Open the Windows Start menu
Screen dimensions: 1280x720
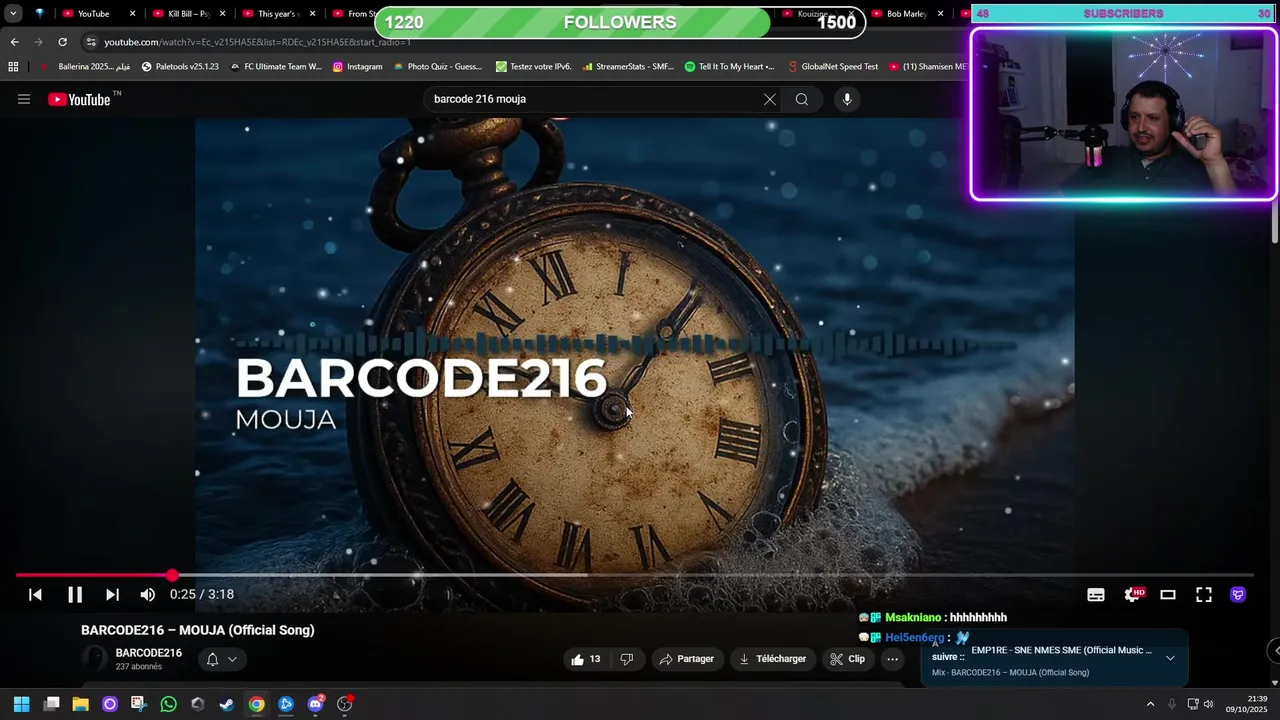tap(22, 704)
